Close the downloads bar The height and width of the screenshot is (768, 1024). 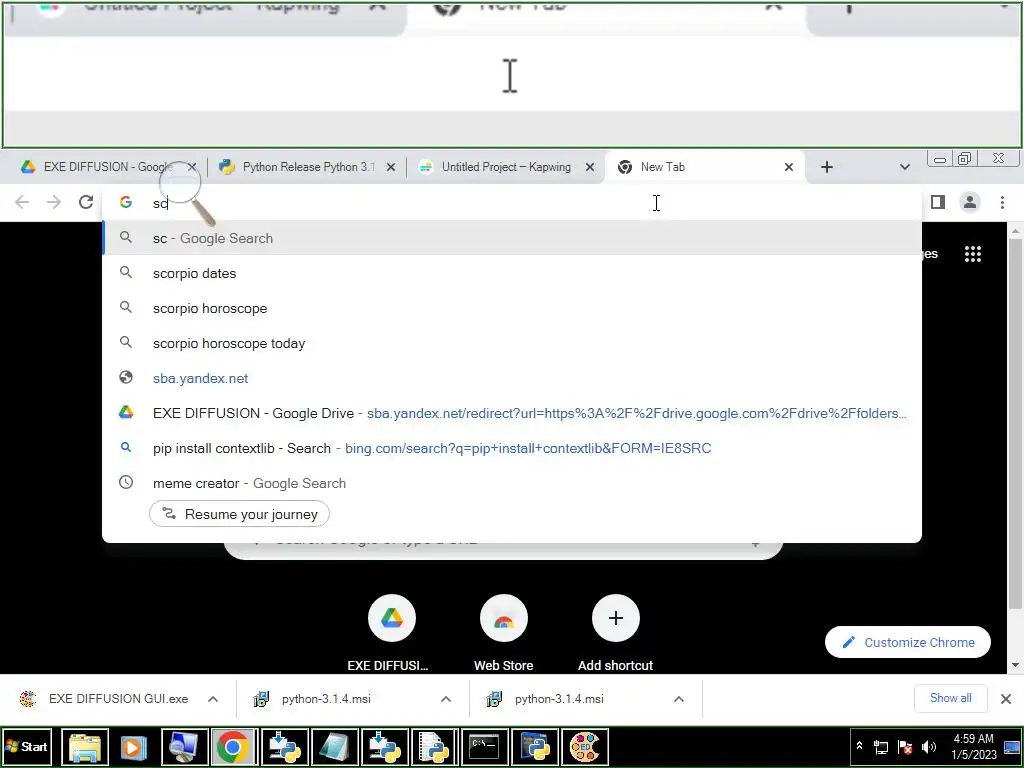tap(1006, 699)
